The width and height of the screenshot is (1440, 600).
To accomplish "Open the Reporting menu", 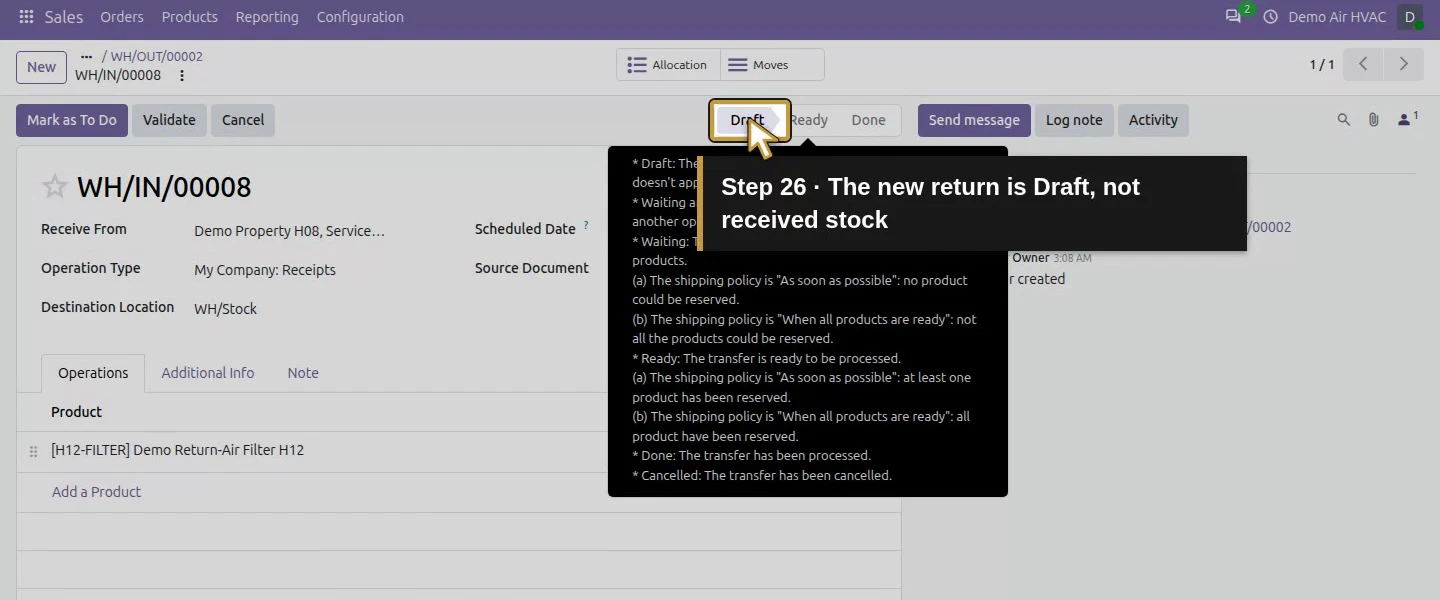I will click(x=267, y=17).
